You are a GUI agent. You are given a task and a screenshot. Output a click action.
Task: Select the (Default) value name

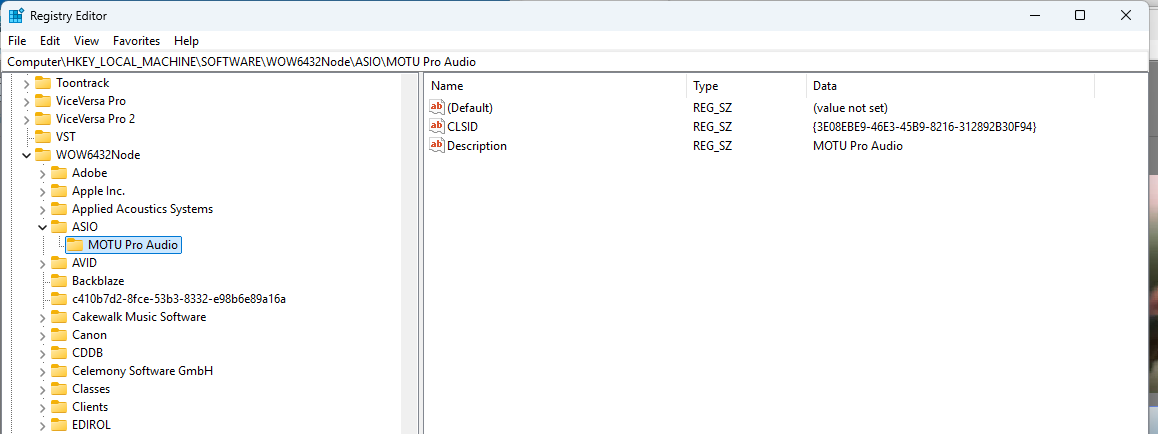tap(470, 108)
